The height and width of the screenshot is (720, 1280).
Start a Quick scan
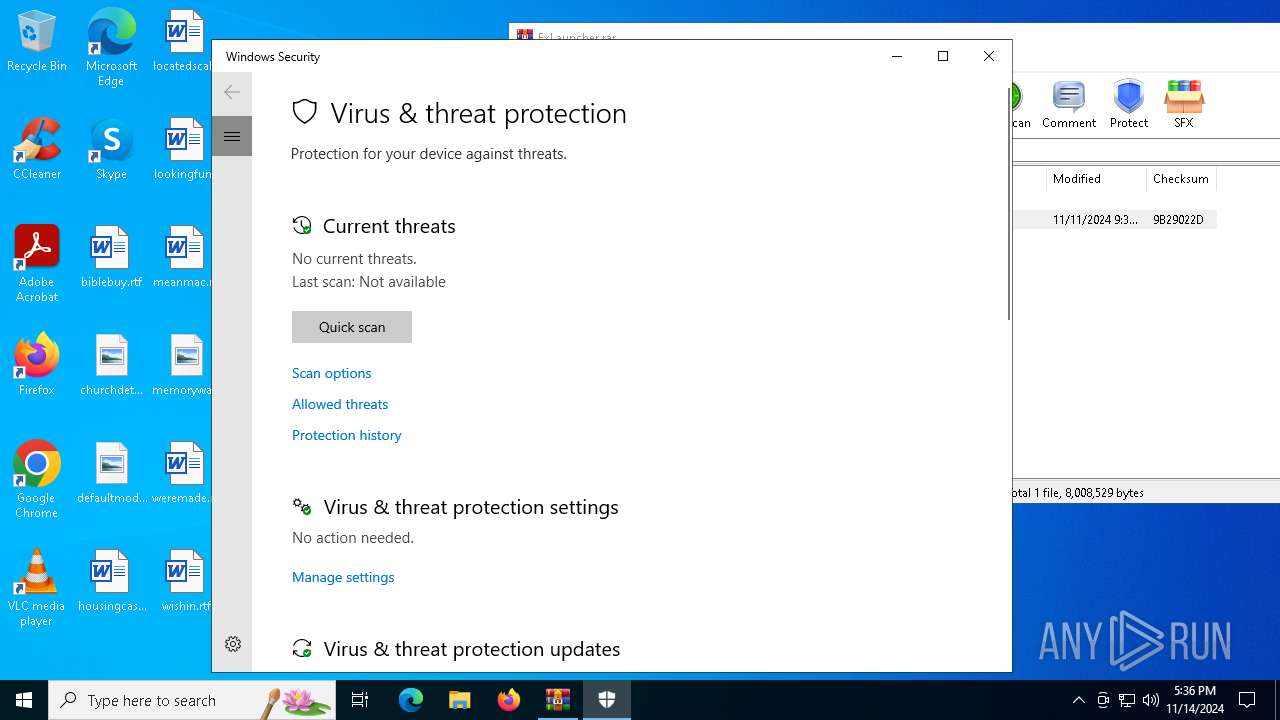pyautogui.click(x=352, y=327)
